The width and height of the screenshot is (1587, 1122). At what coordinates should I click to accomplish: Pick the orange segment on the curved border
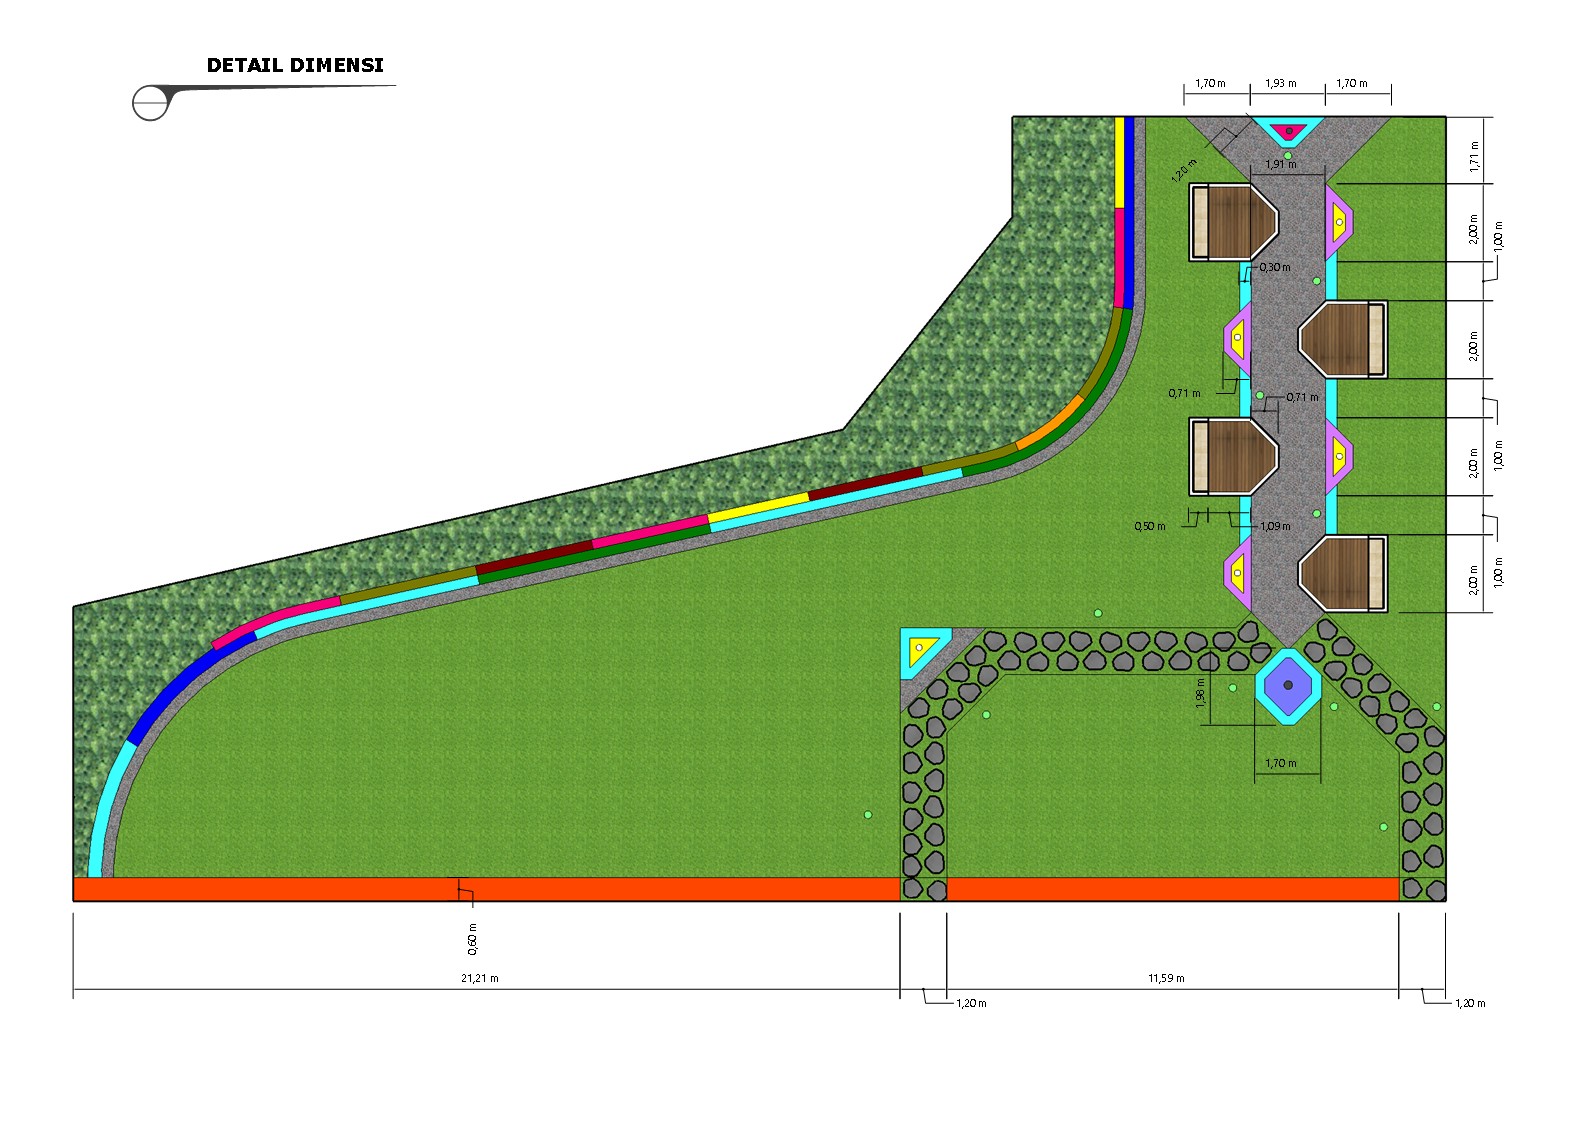tap(1050, 423)
